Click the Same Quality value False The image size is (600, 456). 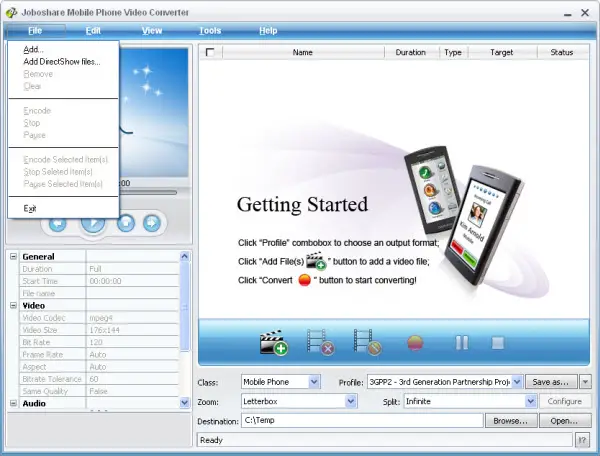[x=132, y=391]
